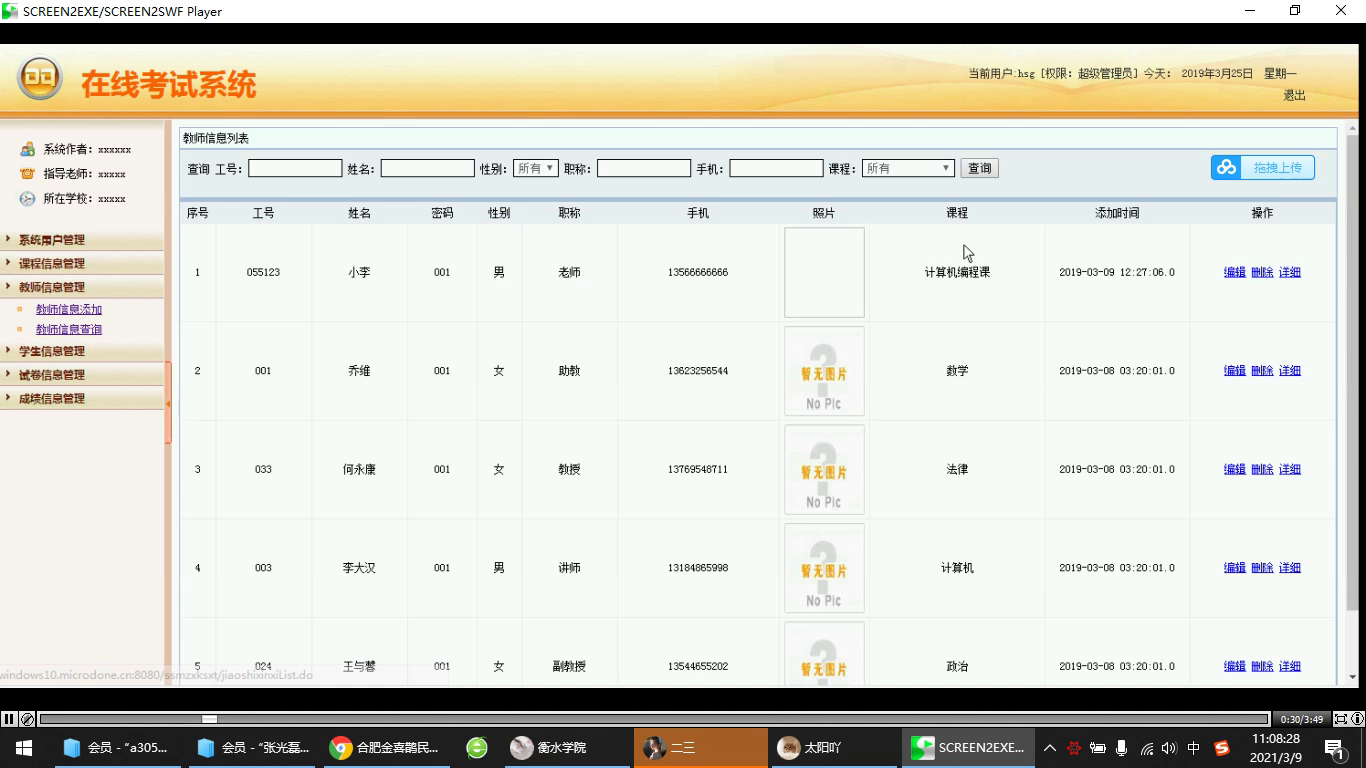This screenshot has width=1366, height=768.
Task: Click the 指导老师 icon in the sidebar
Action: click(x=28, y=174)
